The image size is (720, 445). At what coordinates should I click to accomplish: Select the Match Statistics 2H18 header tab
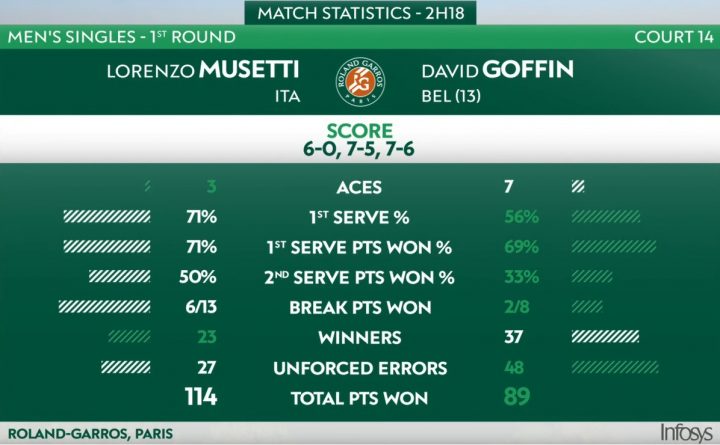click(x=360, y=13)
